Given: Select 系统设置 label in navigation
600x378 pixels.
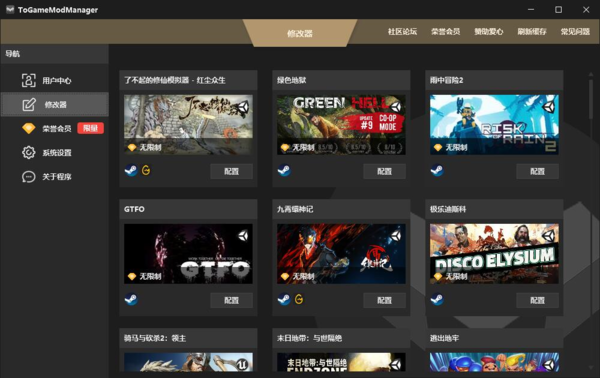Looking at the screenshot, I should point(57,153).
